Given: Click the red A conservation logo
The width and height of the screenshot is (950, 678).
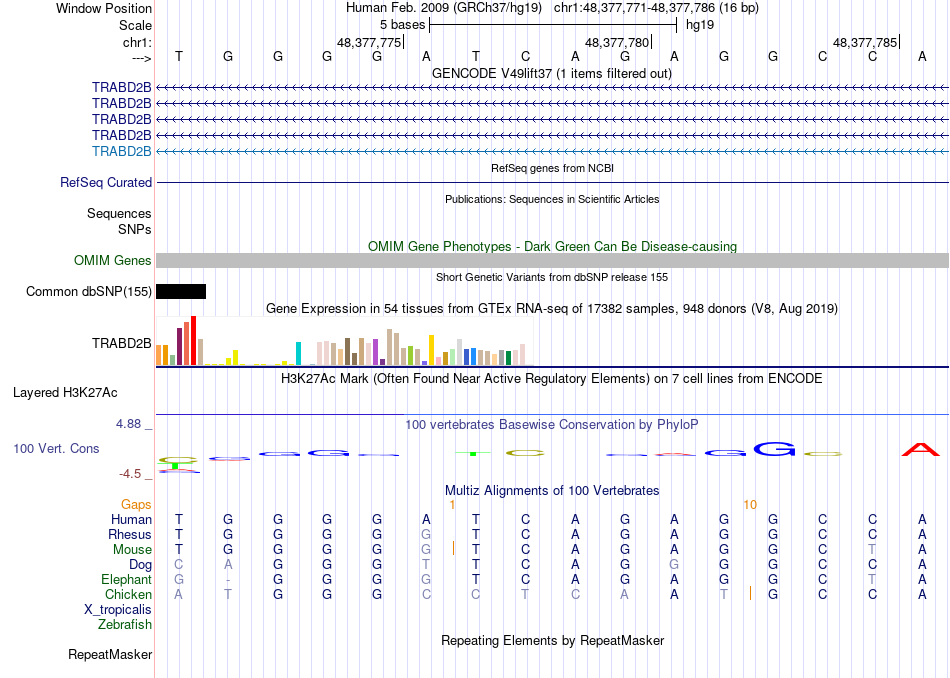Looking at the screenshot, I should (921, 450).
